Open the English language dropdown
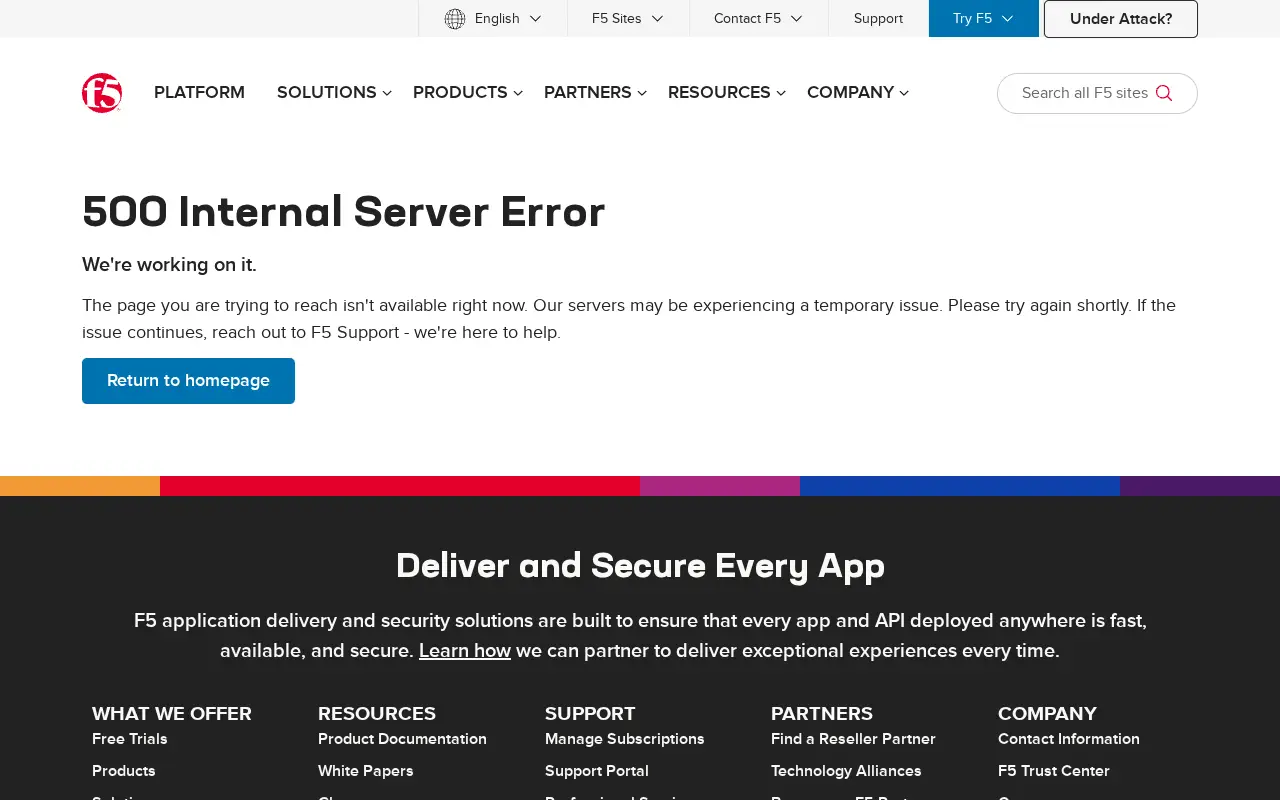 pyautogui.click(x=493, y=19)
